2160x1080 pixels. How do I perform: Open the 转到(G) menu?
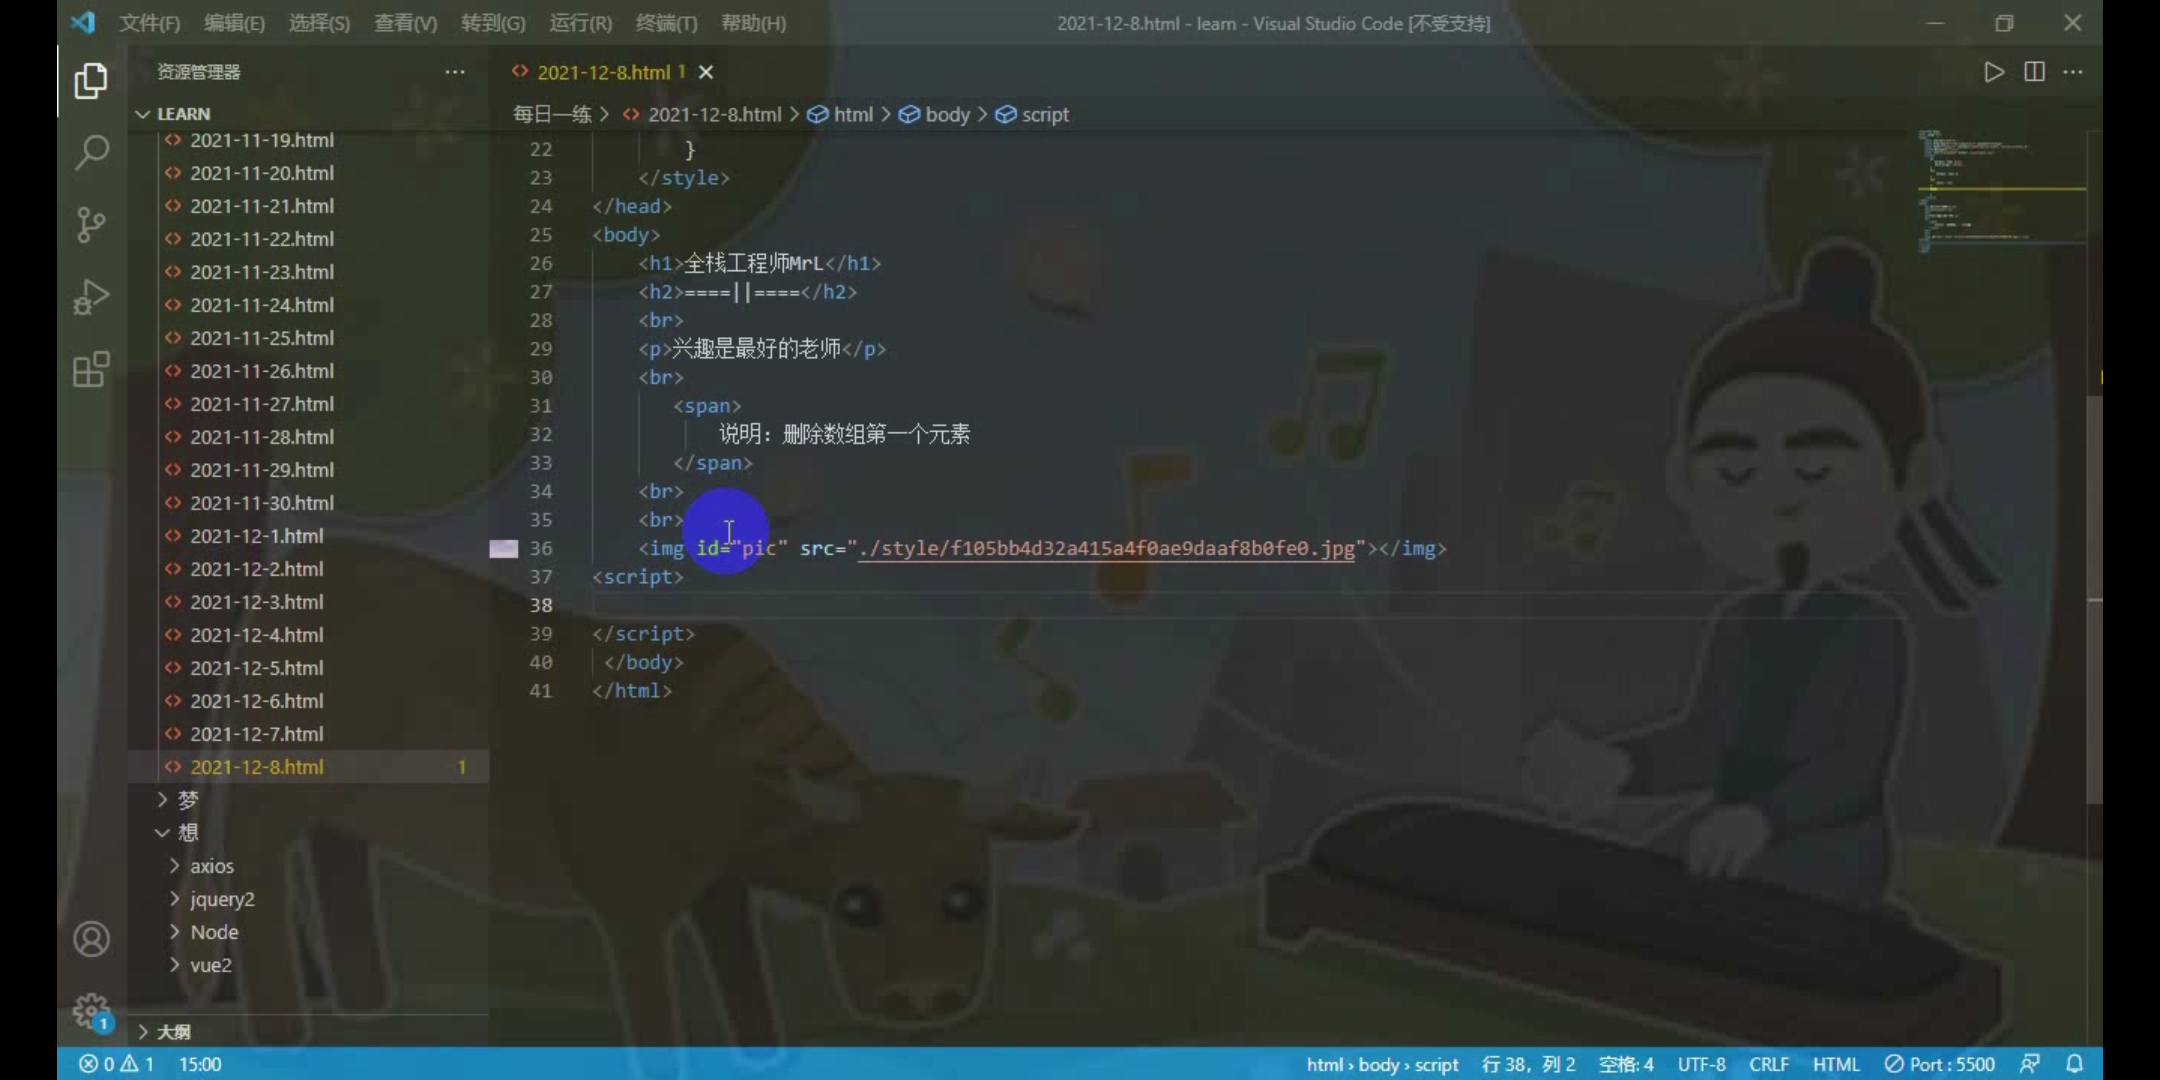(493, 23)
